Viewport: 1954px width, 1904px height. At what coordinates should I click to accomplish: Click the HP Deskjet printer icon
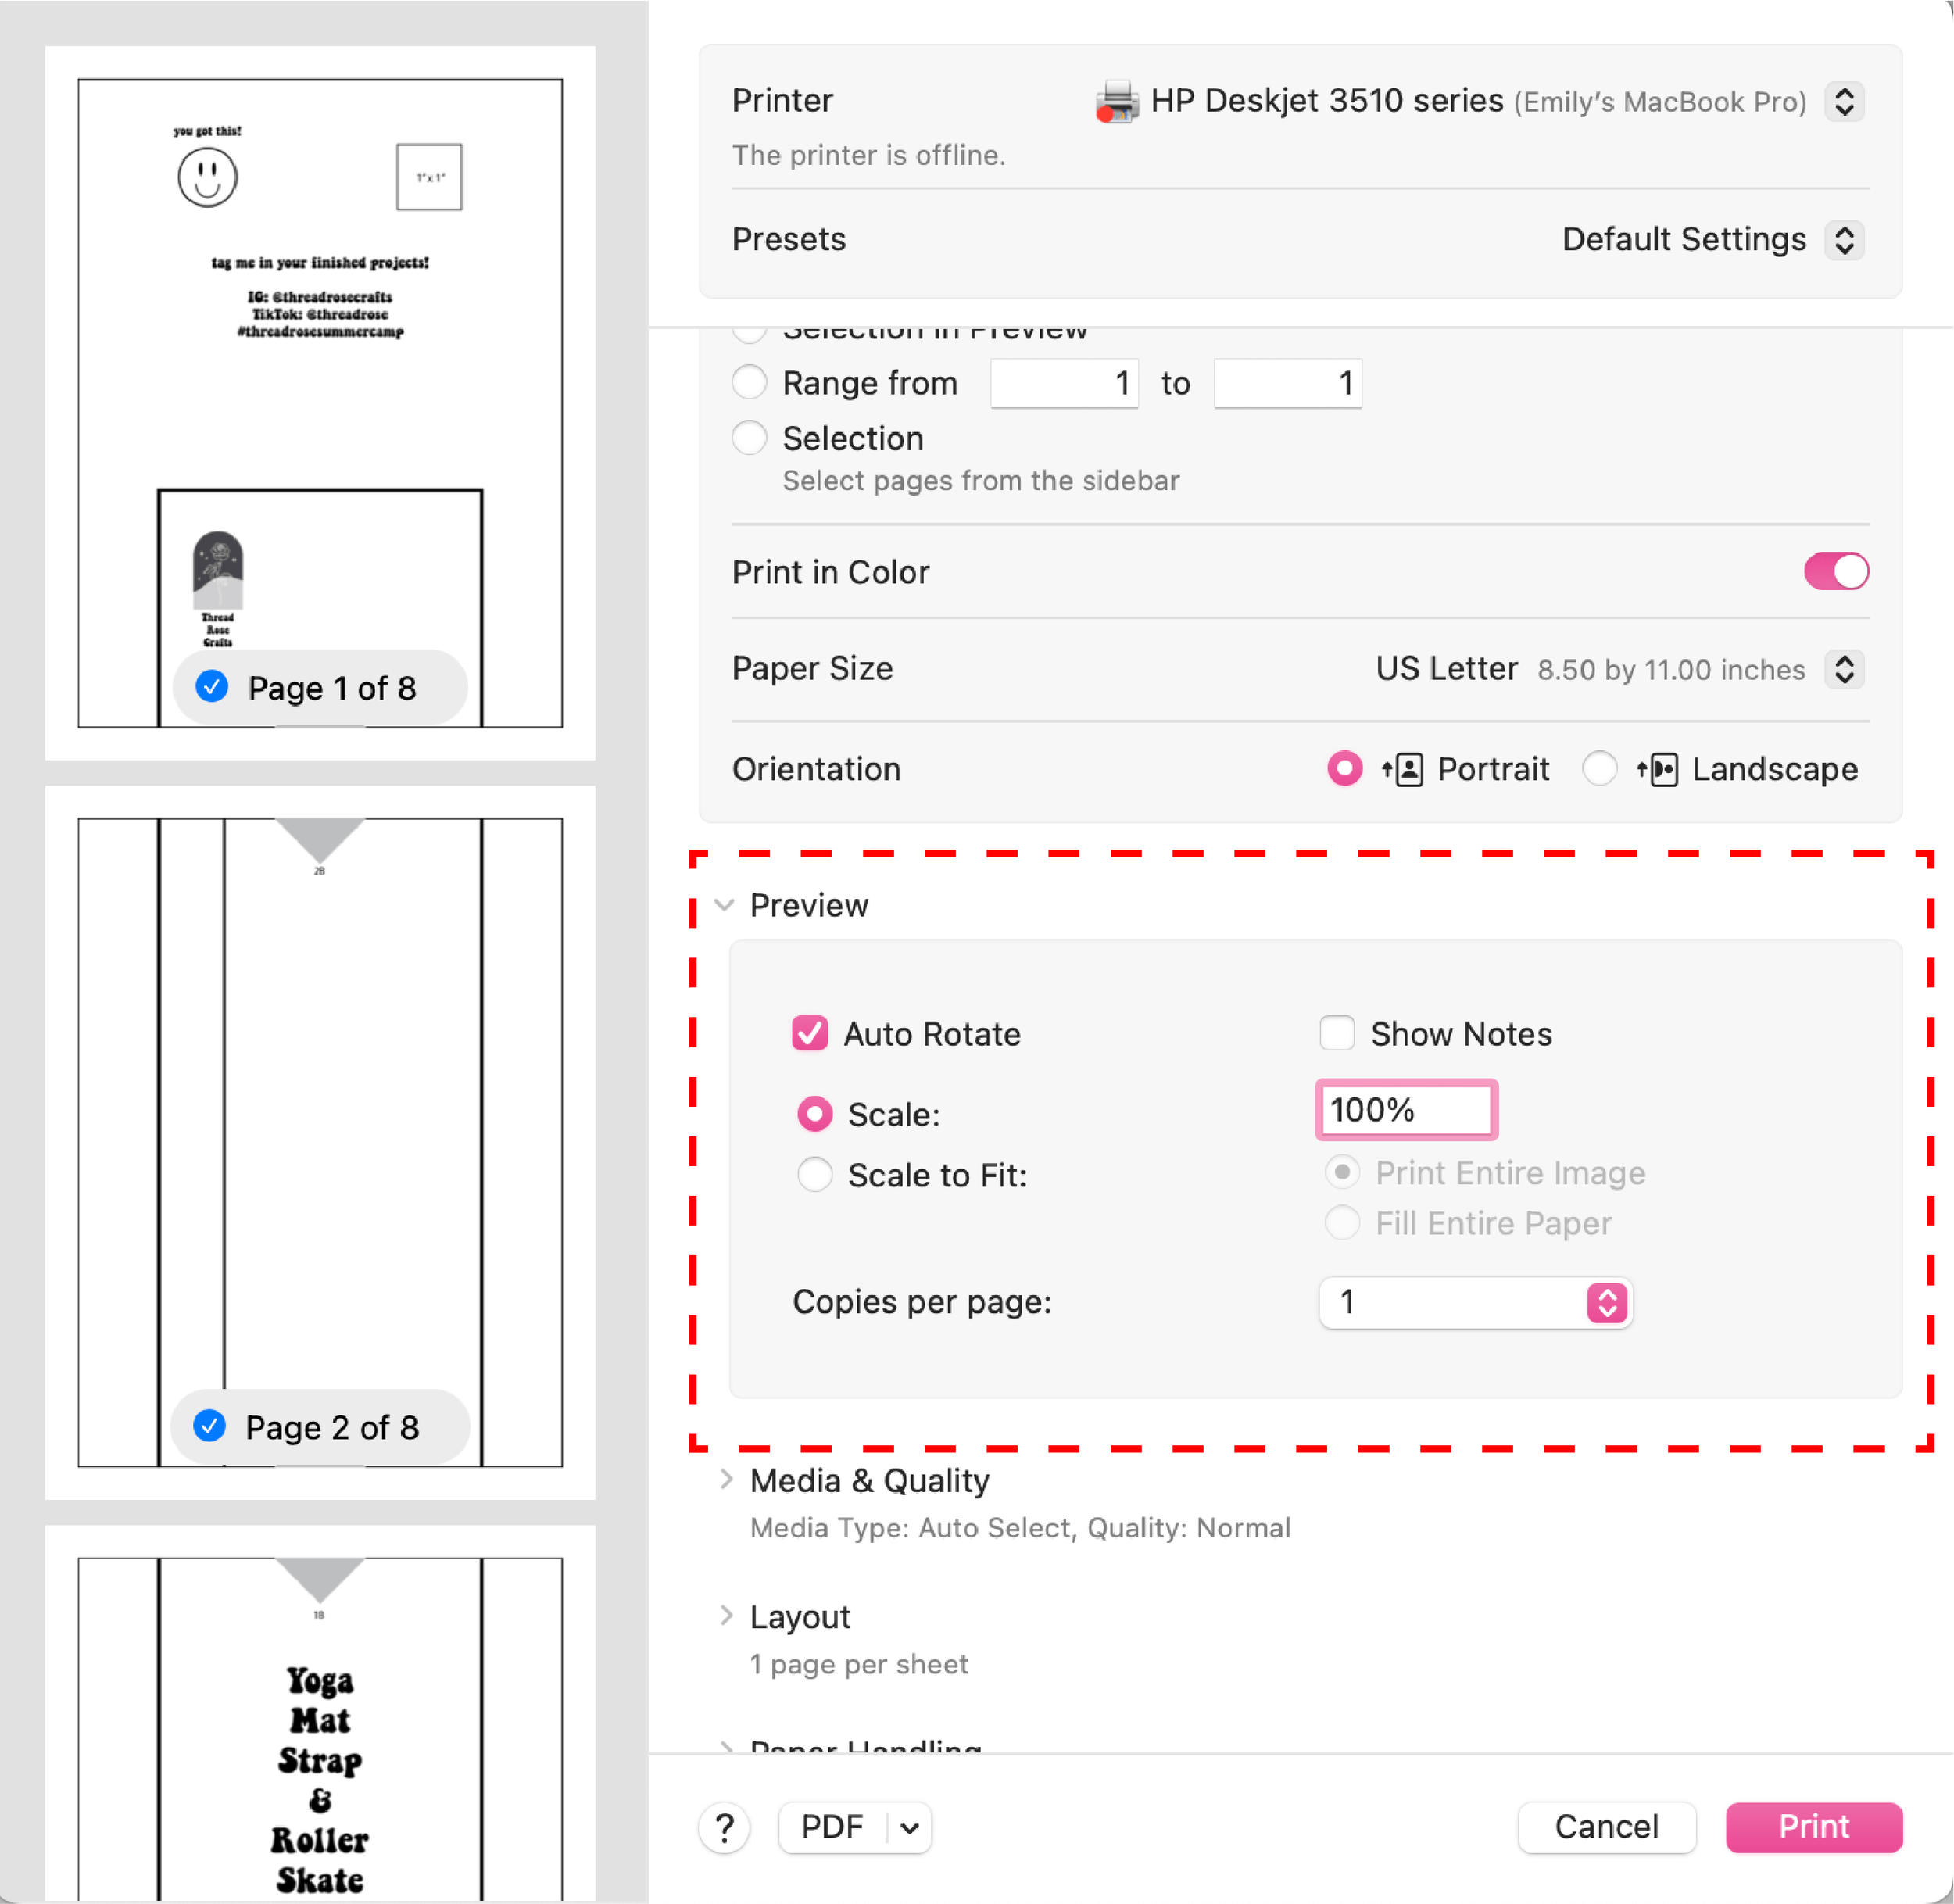click(x=1116, y=101)
